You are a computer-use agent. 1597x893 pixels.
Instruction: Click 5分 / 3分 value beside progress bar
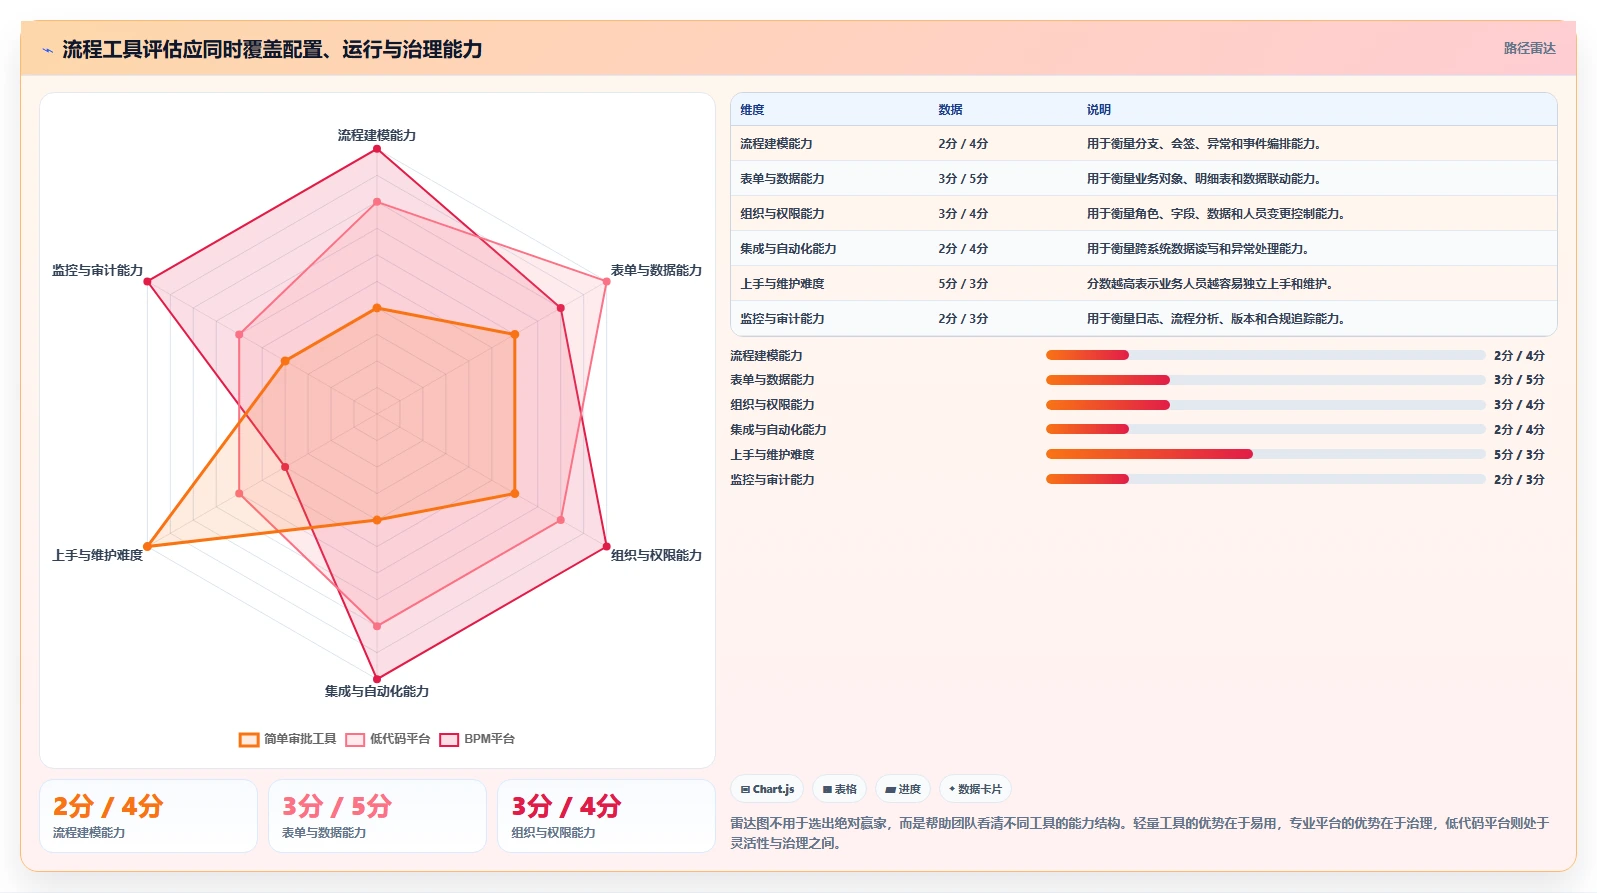[x=1519, y=455]
